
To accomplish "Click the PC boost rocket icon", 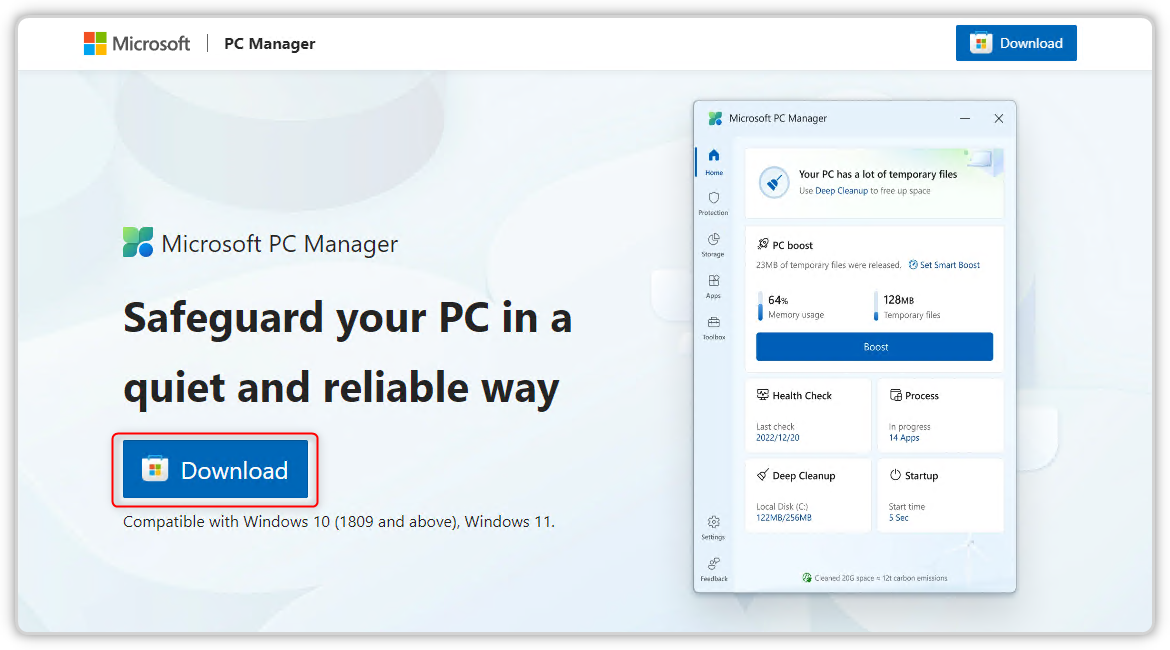I will click(x=763, y=244).
